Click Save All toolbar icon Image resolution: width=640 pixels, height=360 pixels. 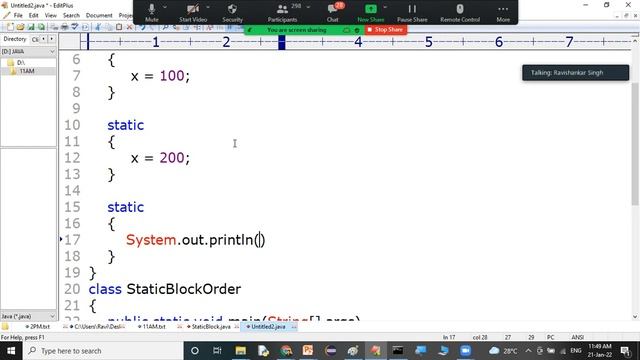(41, 27)
